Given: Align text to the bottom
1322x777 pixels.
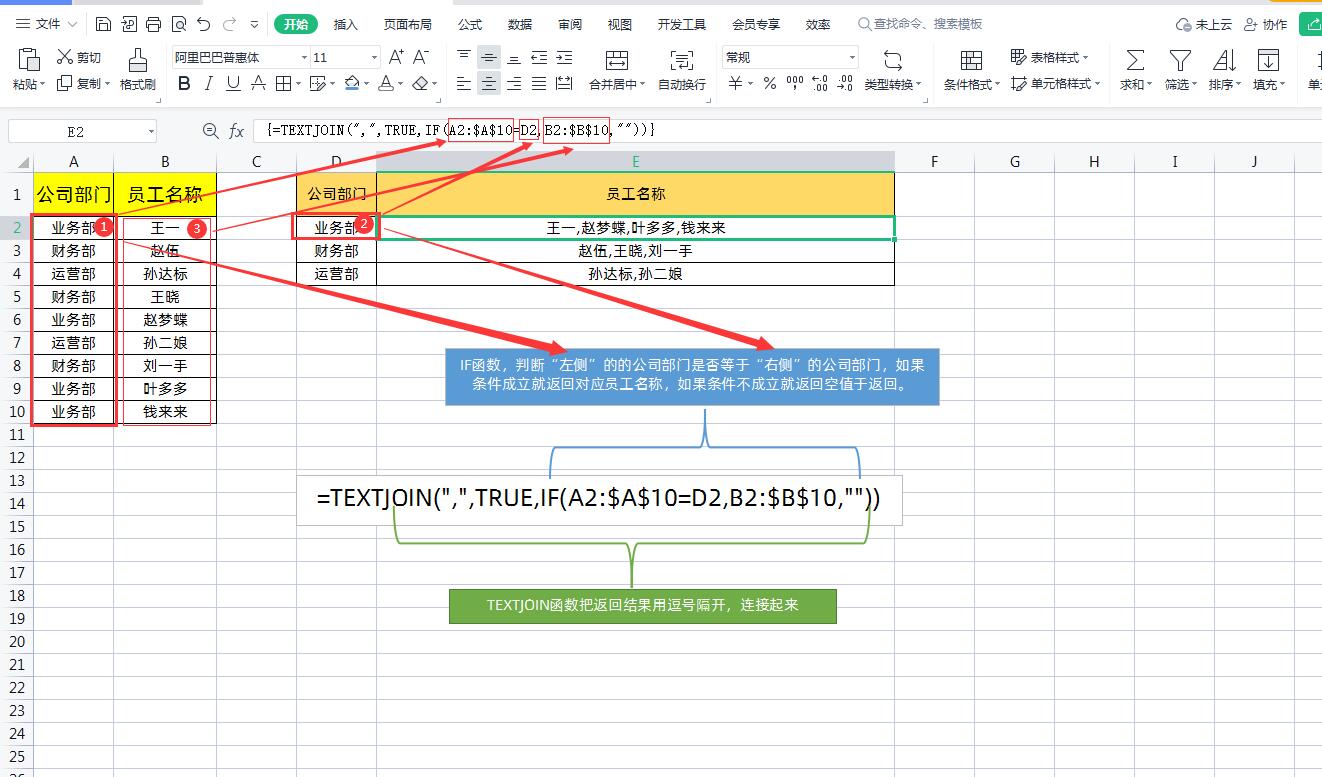Looking at the screenshot, I should pyautogui.click(x=514, y=57).
